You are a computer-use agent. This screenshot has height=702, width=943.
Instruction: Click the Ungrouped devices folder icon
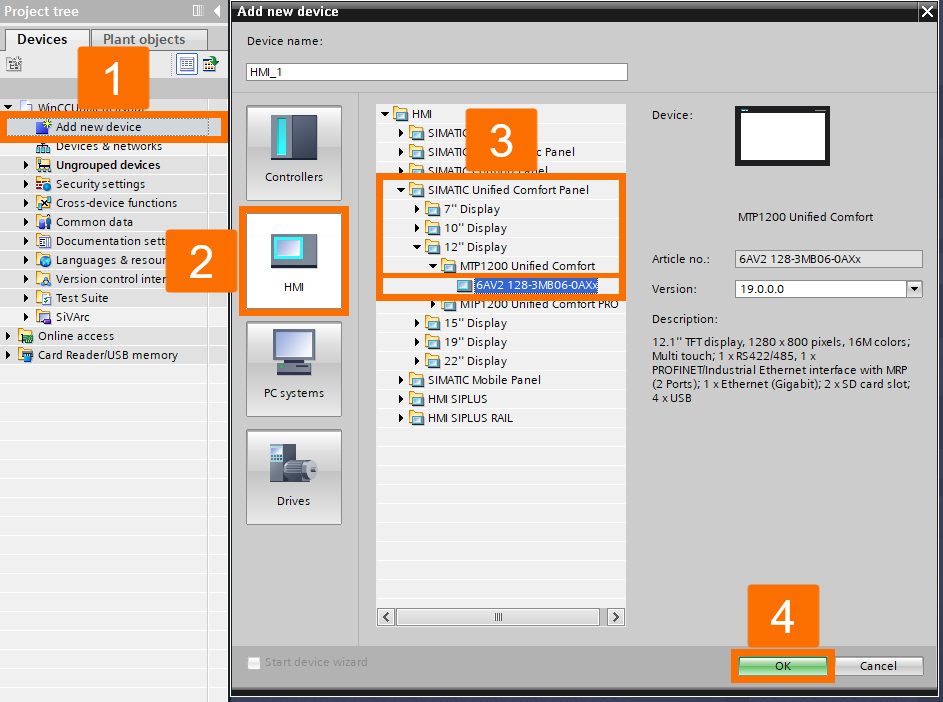[x=43, y=165]
